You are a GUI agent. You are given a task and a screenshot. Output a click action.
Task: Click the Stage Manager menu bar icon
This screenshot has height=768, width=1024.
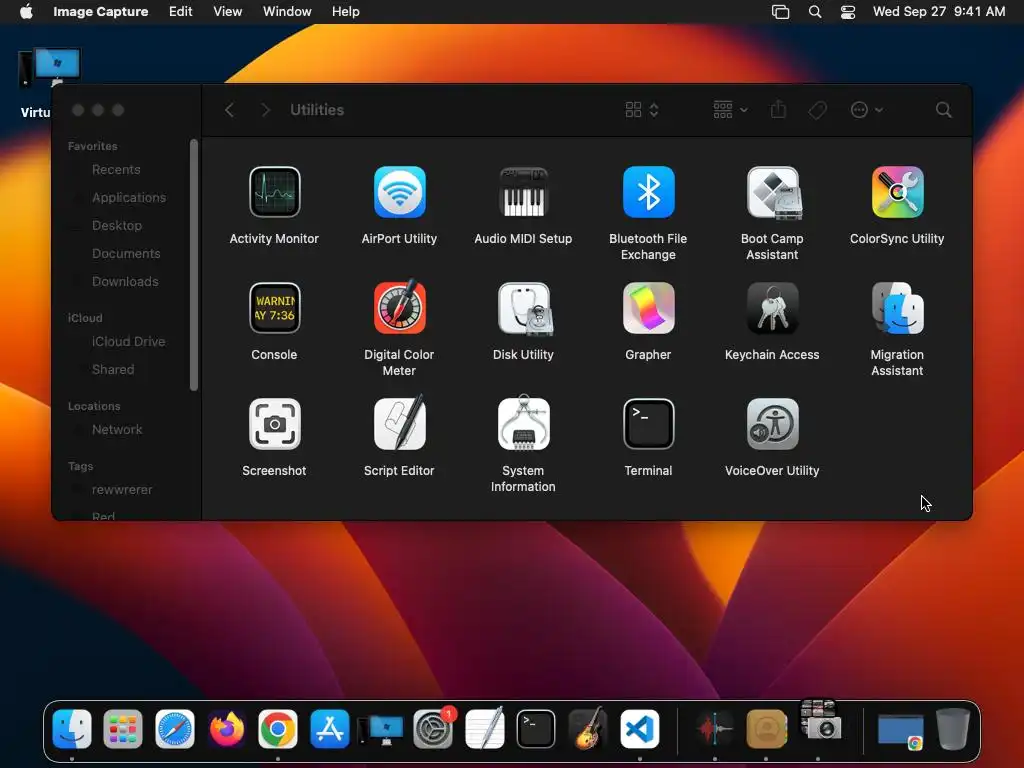pyautogui.click(x=780, y=12)
